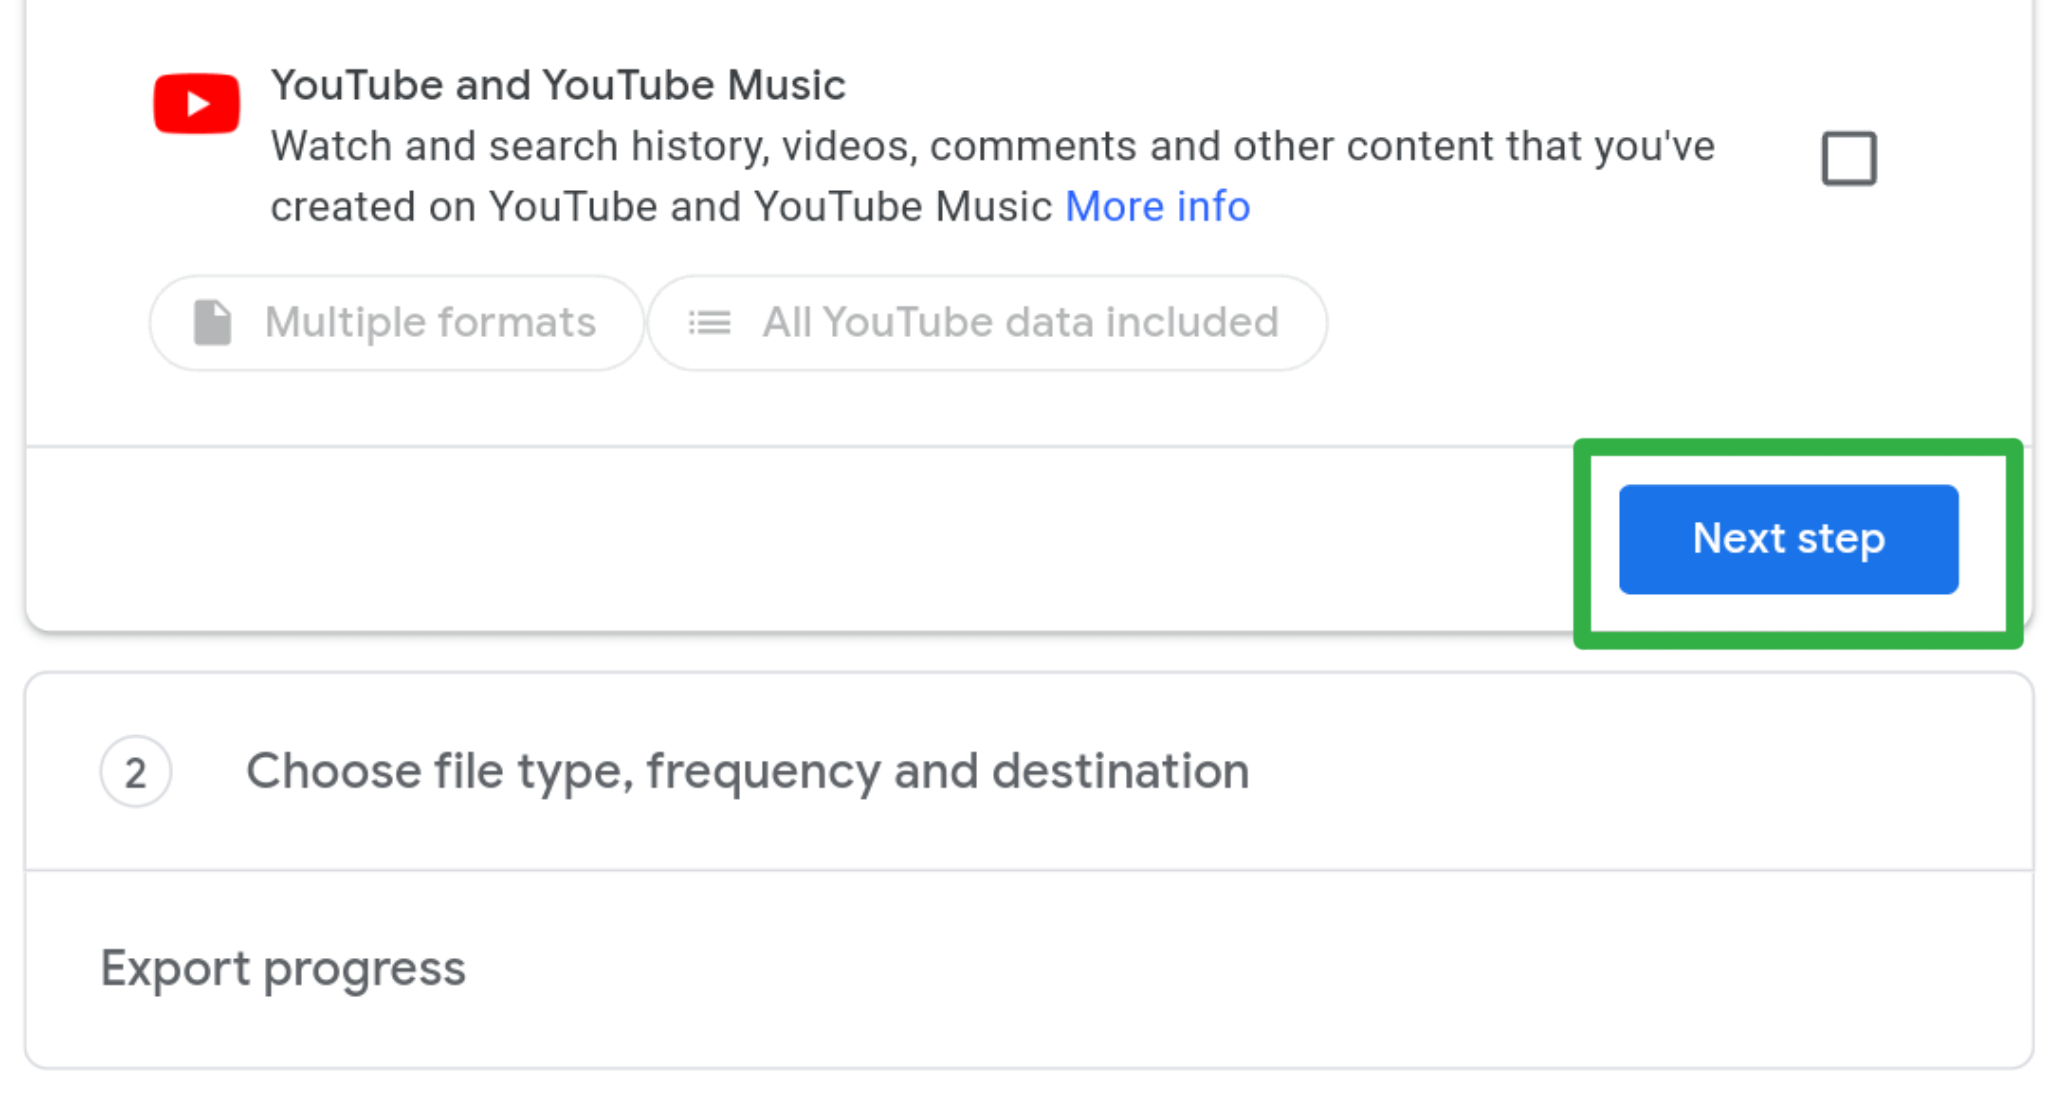Click the Next step label text
The height and width of the screenshot is (1116, 2048).
tap(1788, 539)
